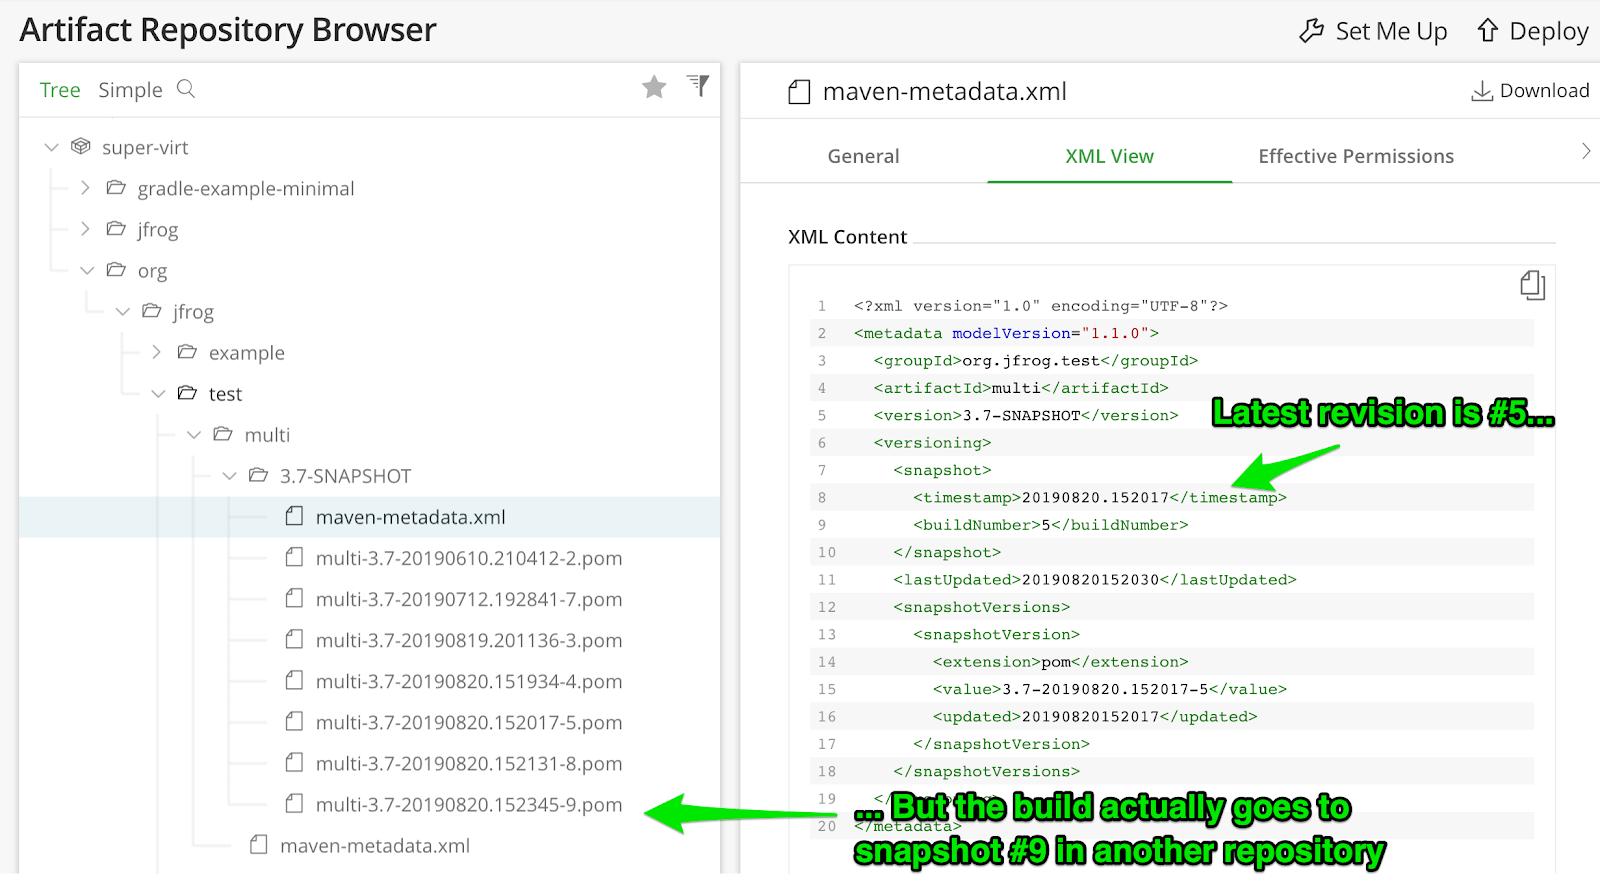Click the org folder icon
This screenshot has height=879, width=1600.
point(116,270)
